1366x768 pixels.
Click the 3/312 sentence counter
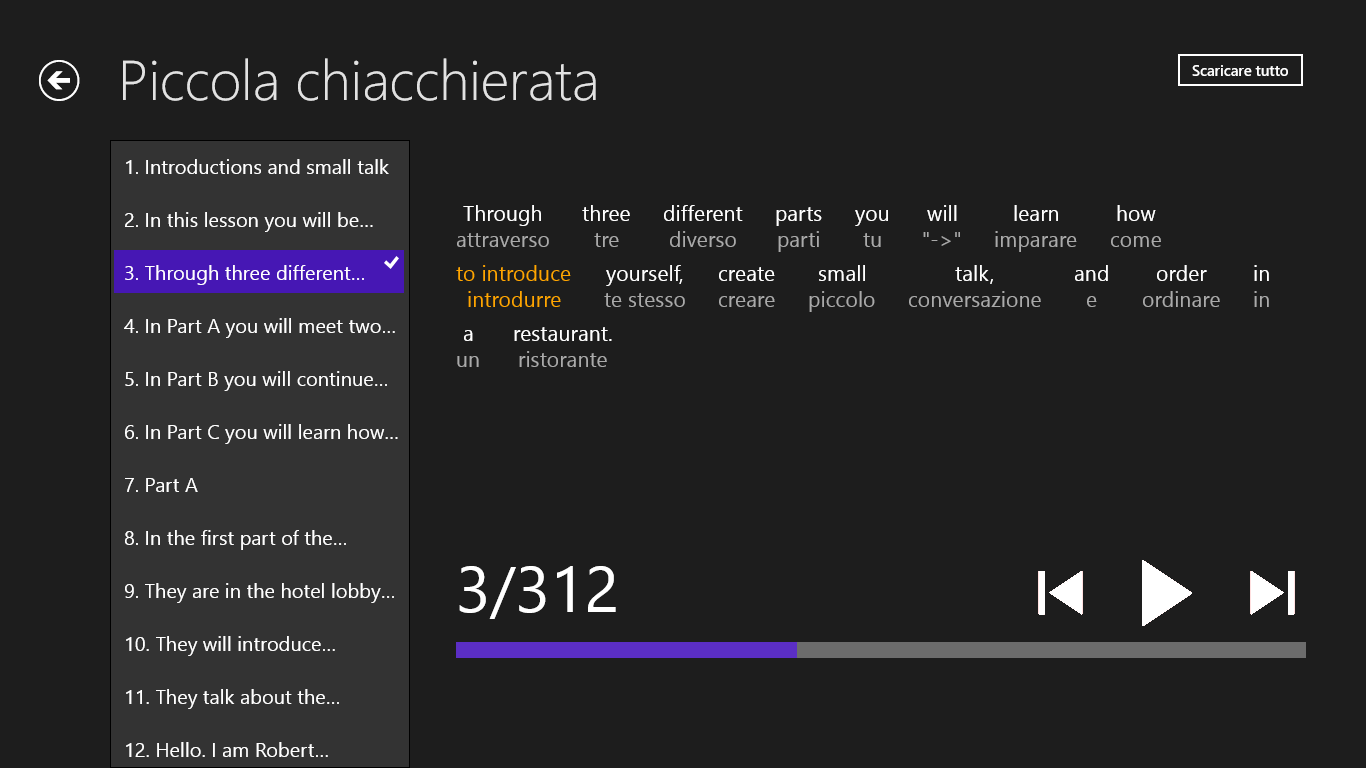[537, 590]
